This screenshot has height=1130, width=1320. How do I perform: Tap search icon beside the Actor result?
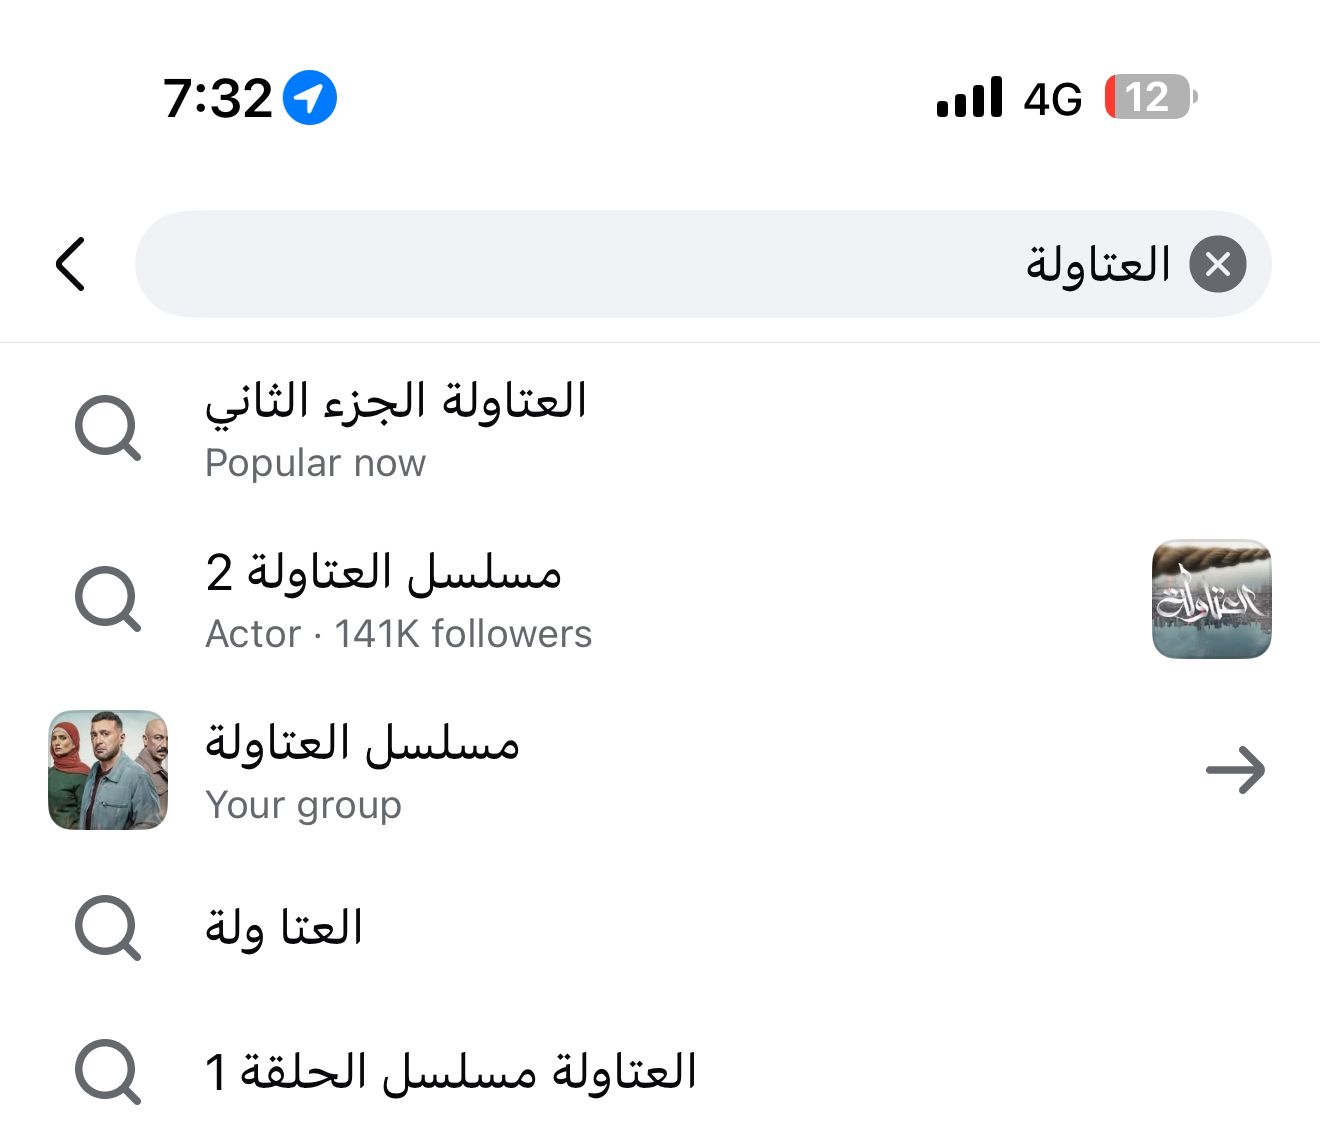pos(108,600)
